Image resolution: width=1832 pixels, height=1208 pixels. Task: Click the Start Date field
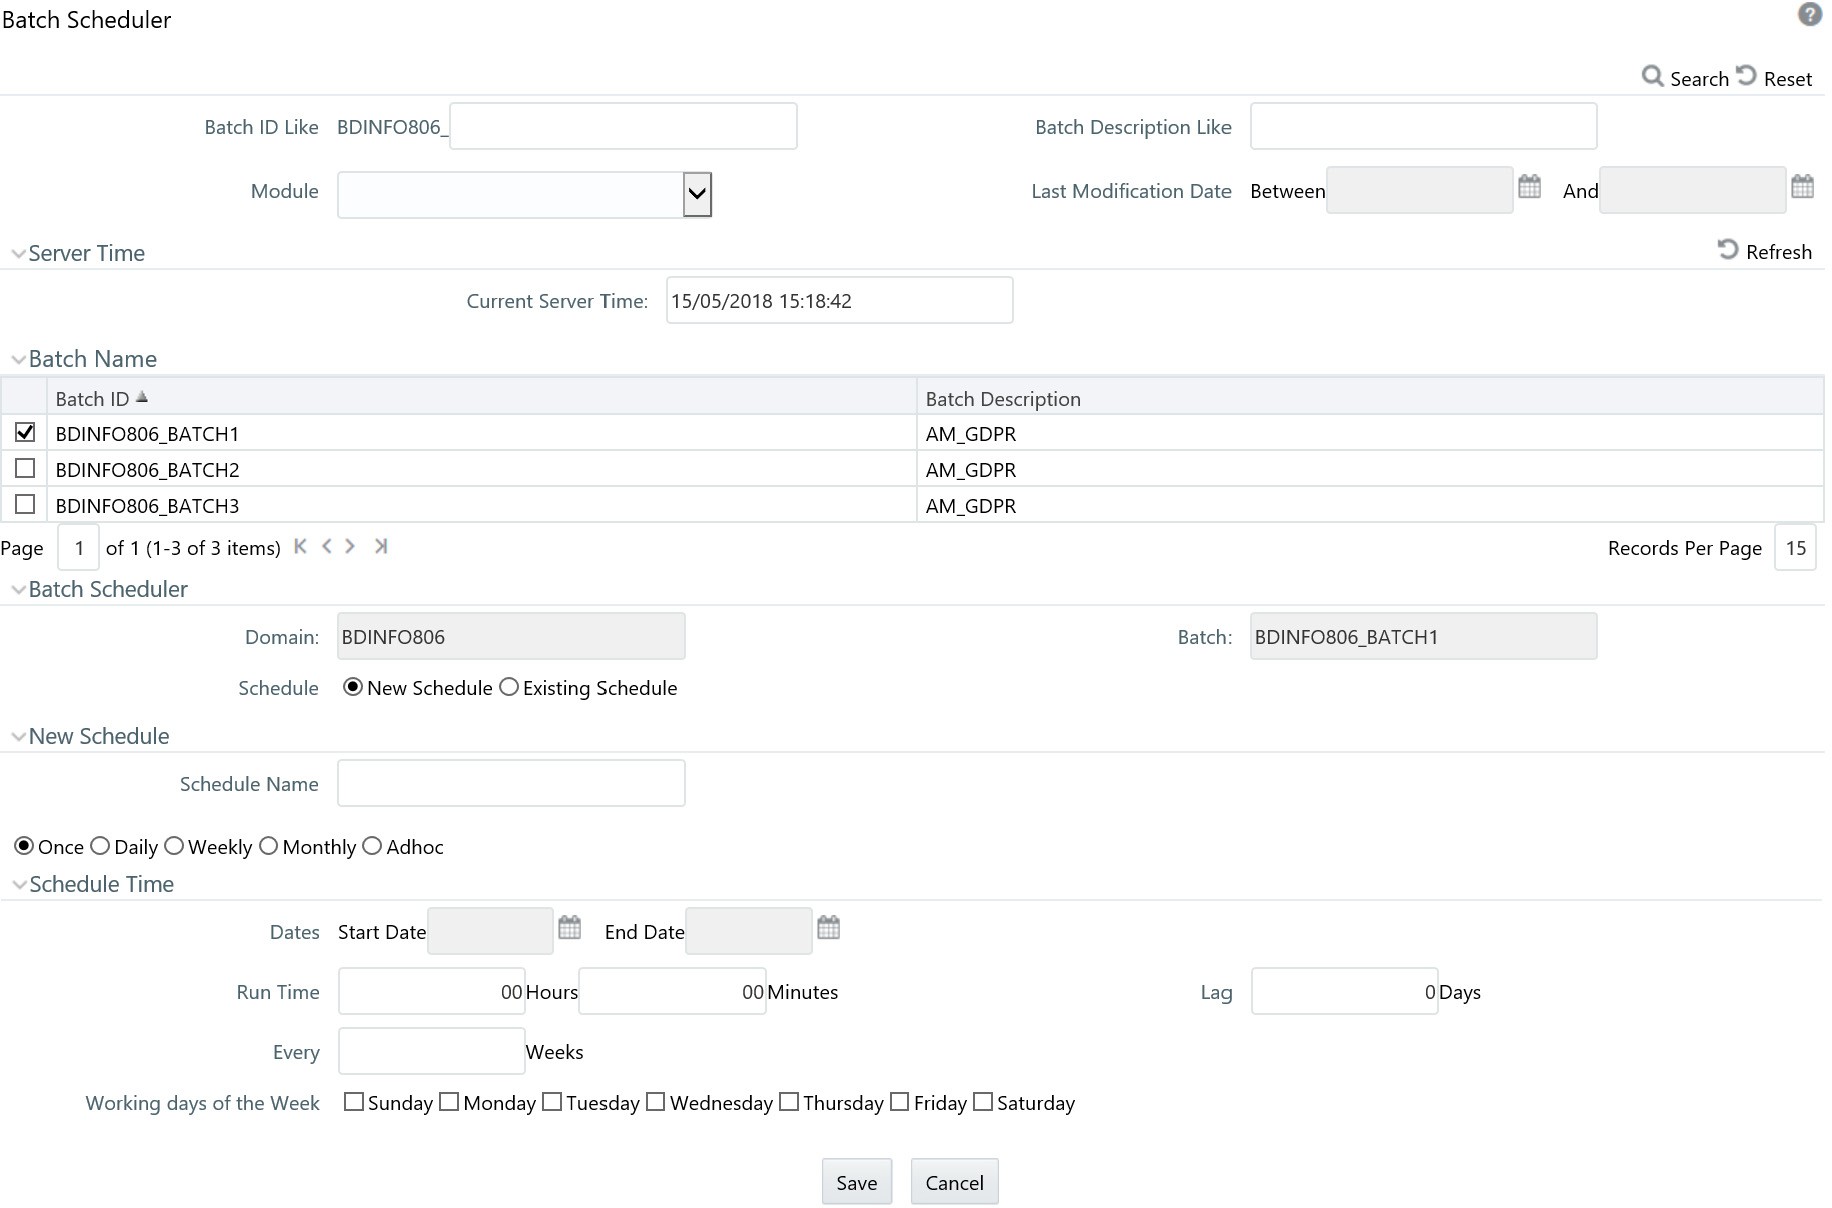491,931
